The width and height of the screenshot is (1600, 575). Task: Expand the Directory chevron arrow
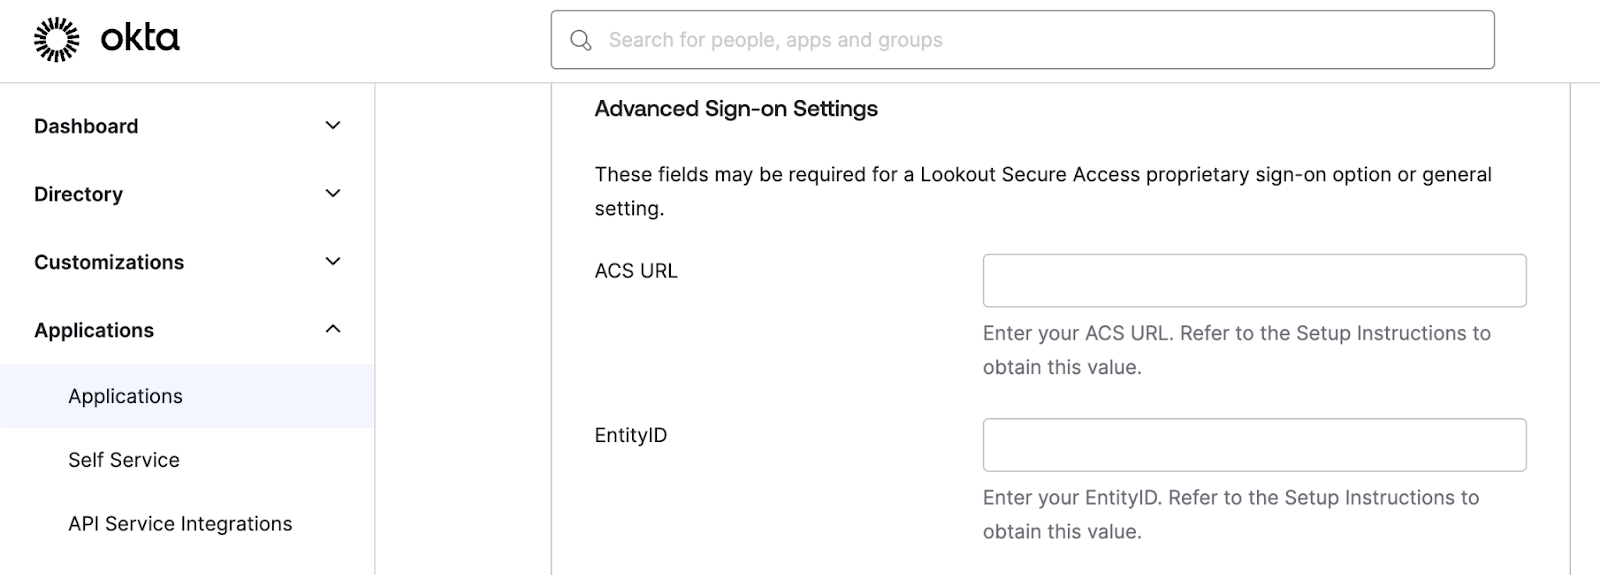coord(333,194)
